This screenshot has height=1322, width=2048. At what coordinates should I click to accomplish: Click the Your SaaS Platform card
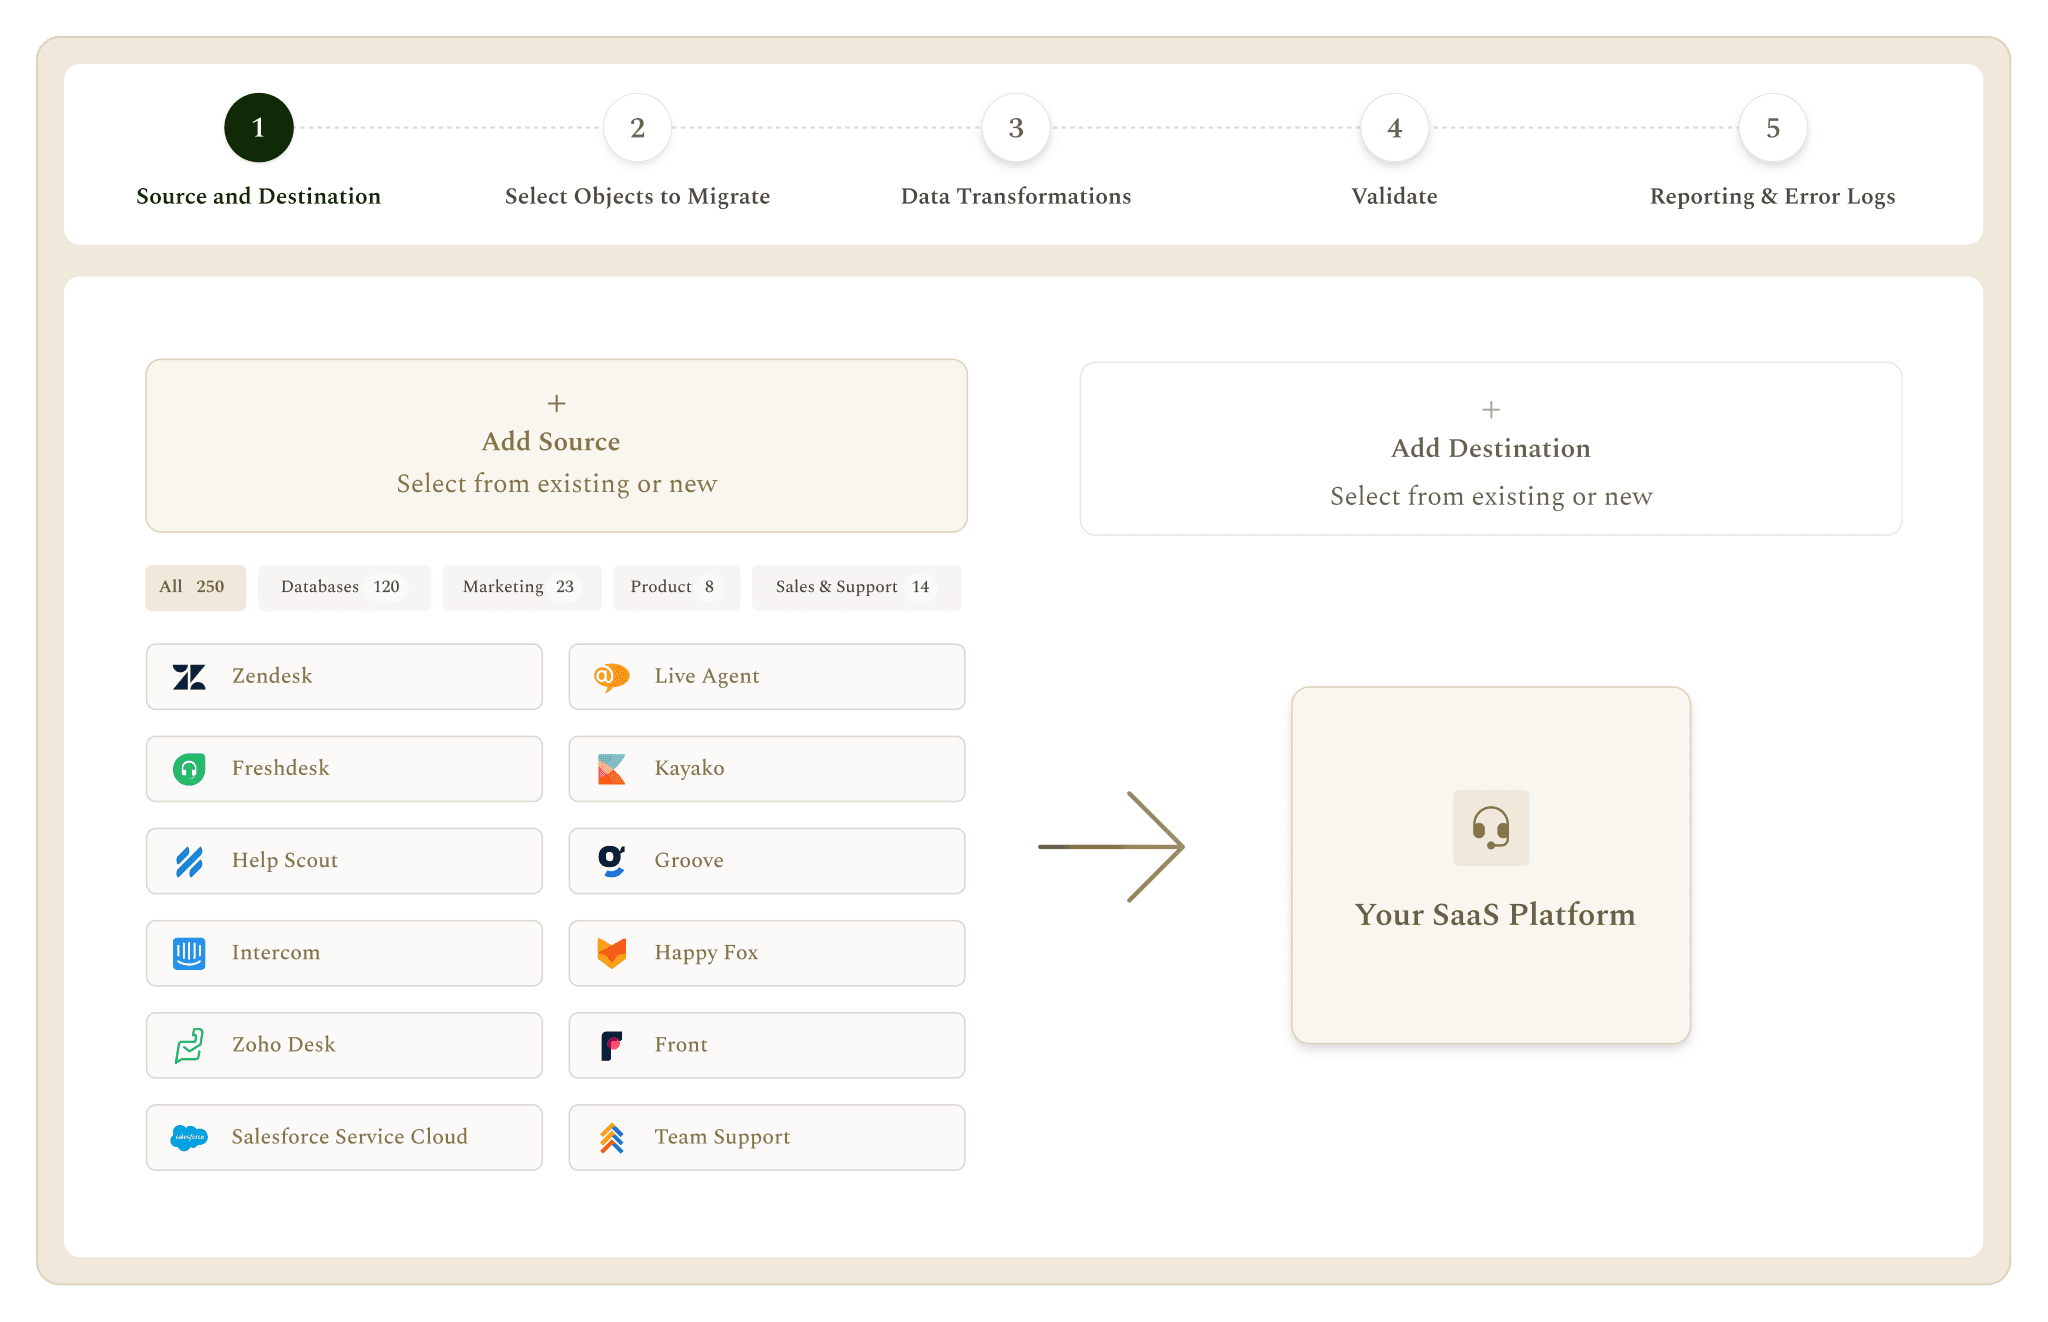click(1491, 865)
